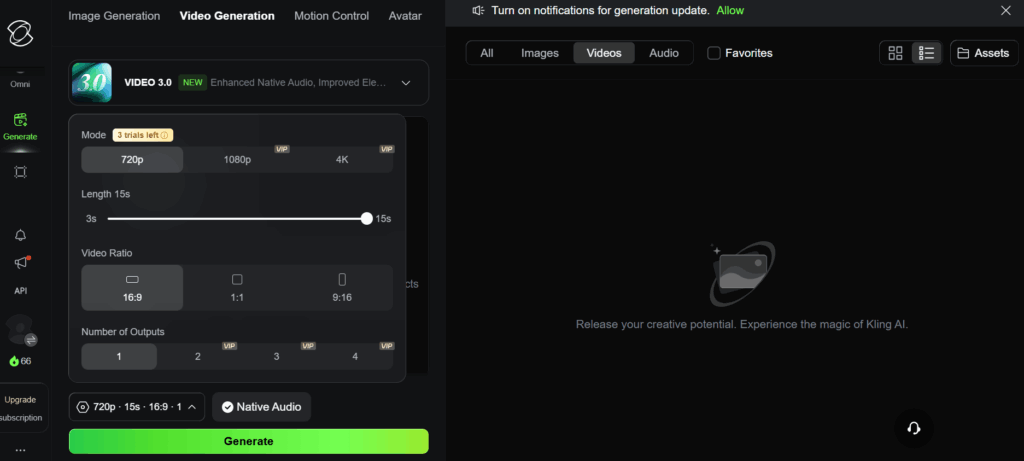The image size is (1024, 461).
Task: Click the user avatar in sidebar
Action: (21, 330)
